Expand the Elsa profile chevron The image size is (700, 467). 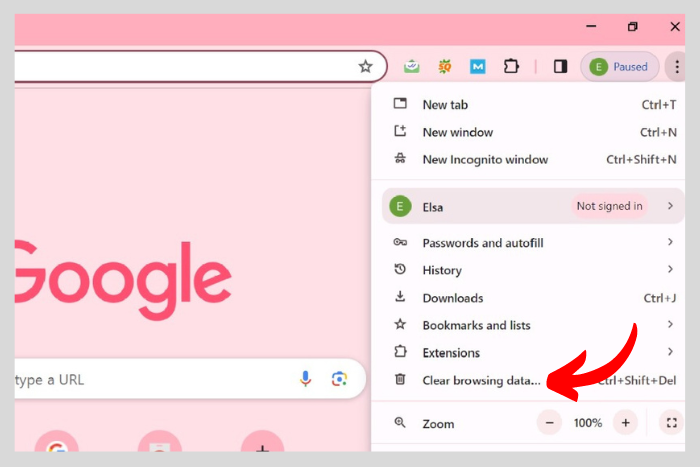tap(670, 206)
